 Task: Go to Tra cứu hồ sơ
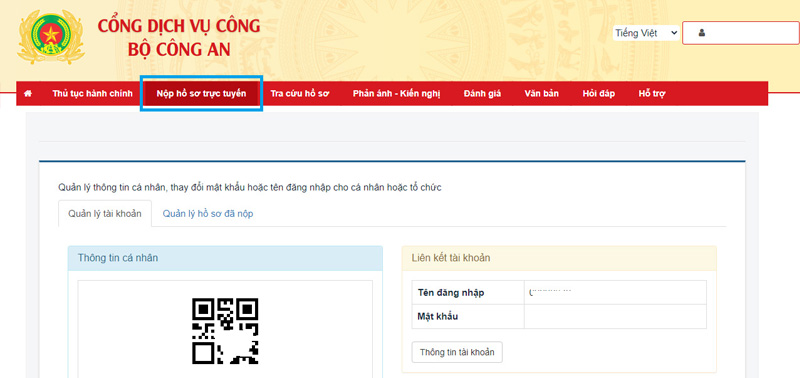coord(300,93)
